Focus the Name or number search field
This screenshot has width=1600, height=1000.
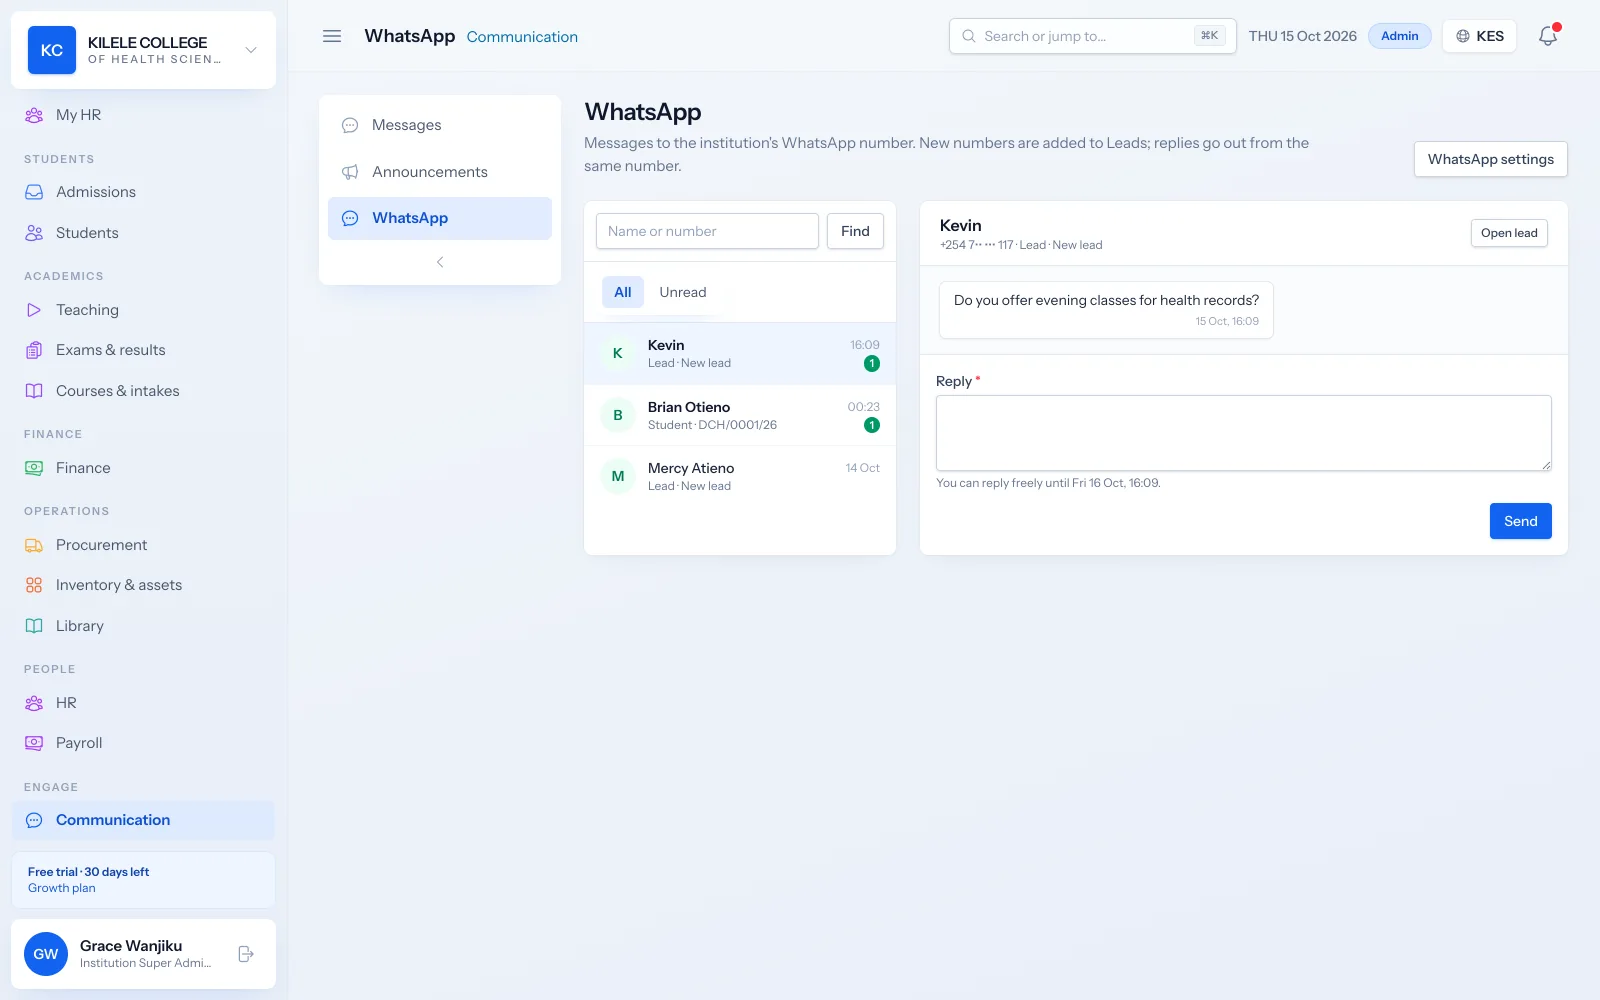point(707,231)
